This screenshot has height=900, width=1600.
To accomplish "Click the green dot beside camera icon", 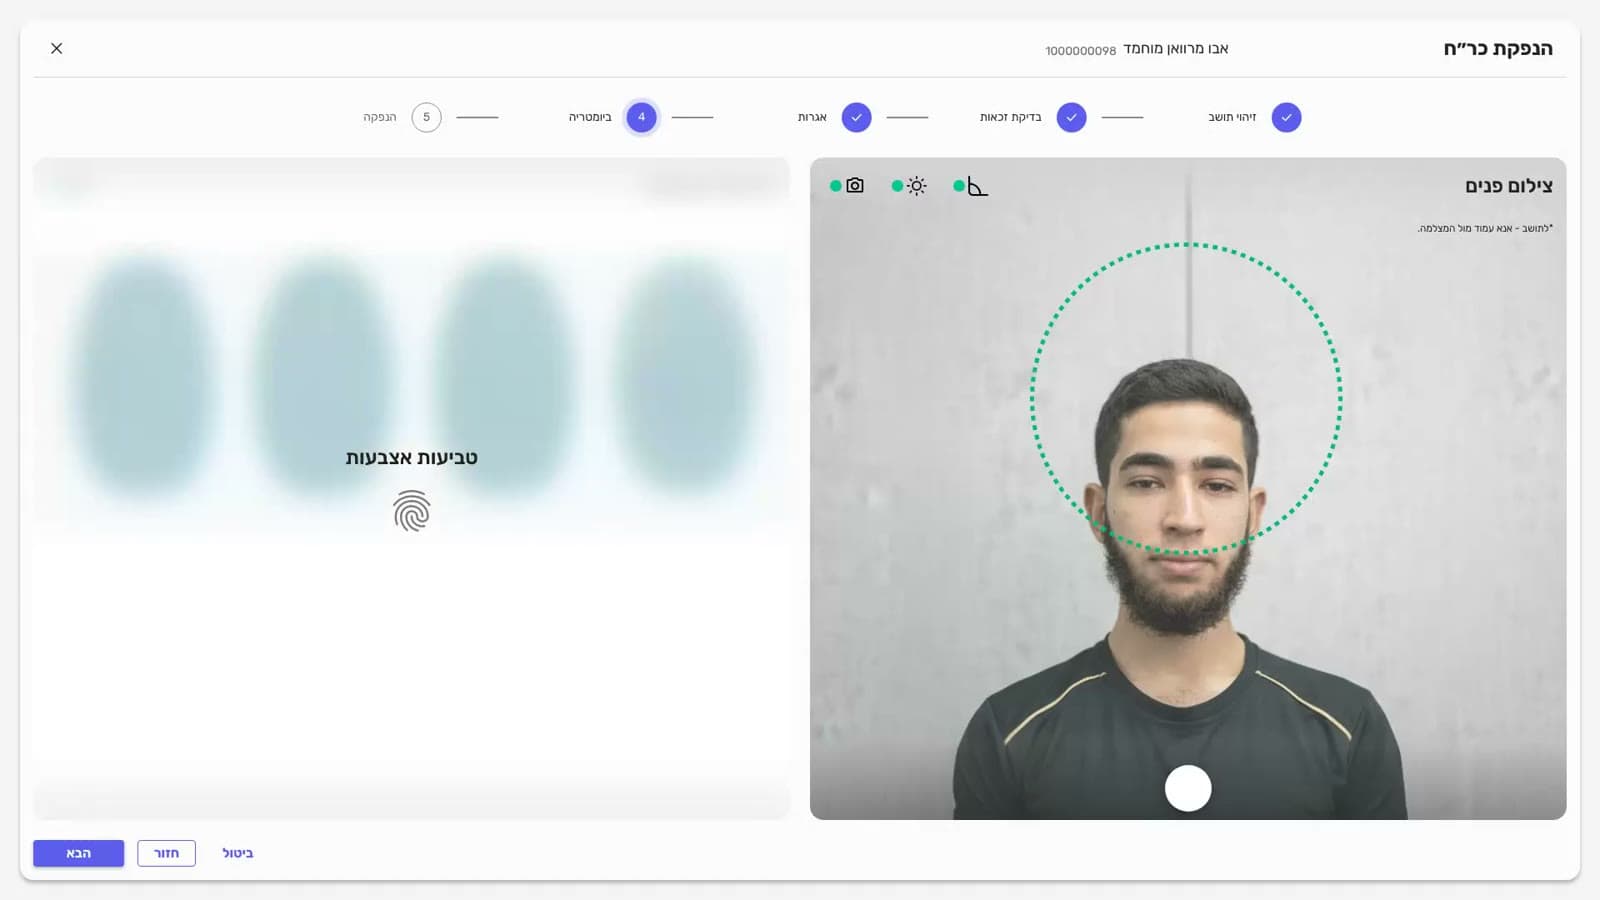I will point(836,186).
